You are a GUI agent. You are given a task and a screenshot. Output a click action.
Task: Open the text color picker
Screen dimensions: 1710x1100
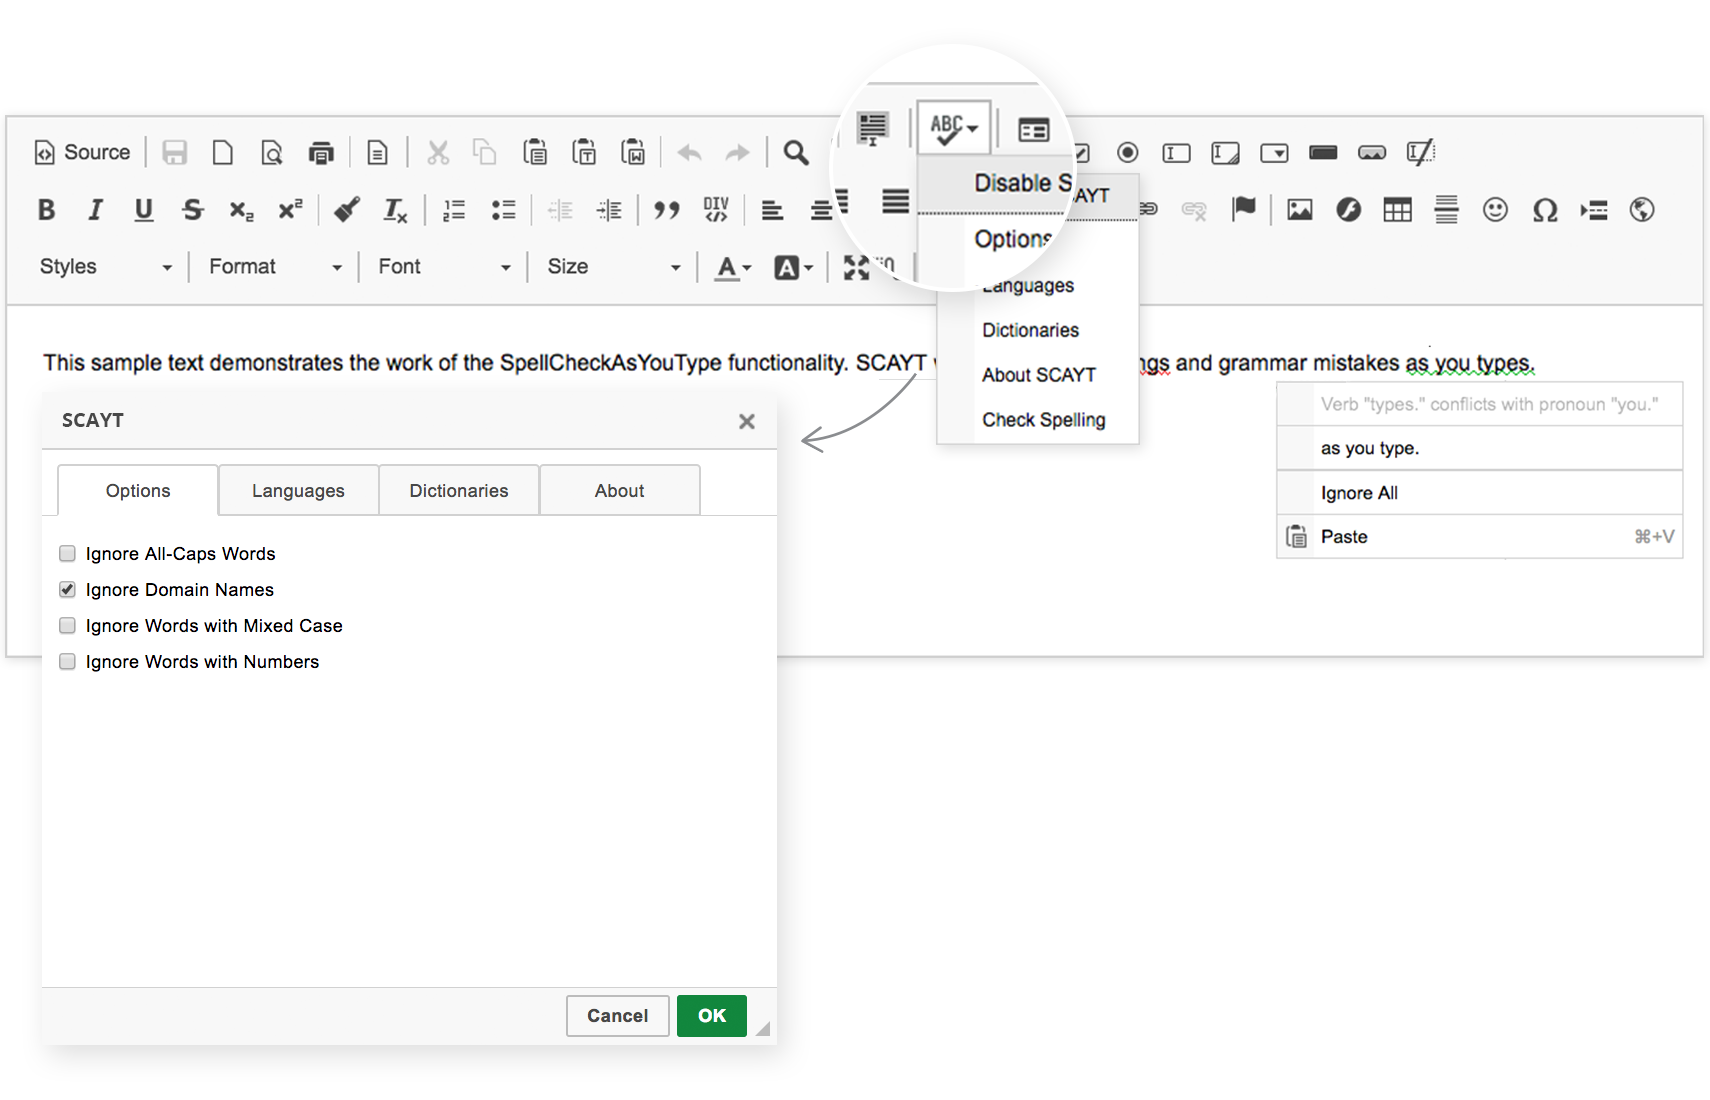(733, 267)
